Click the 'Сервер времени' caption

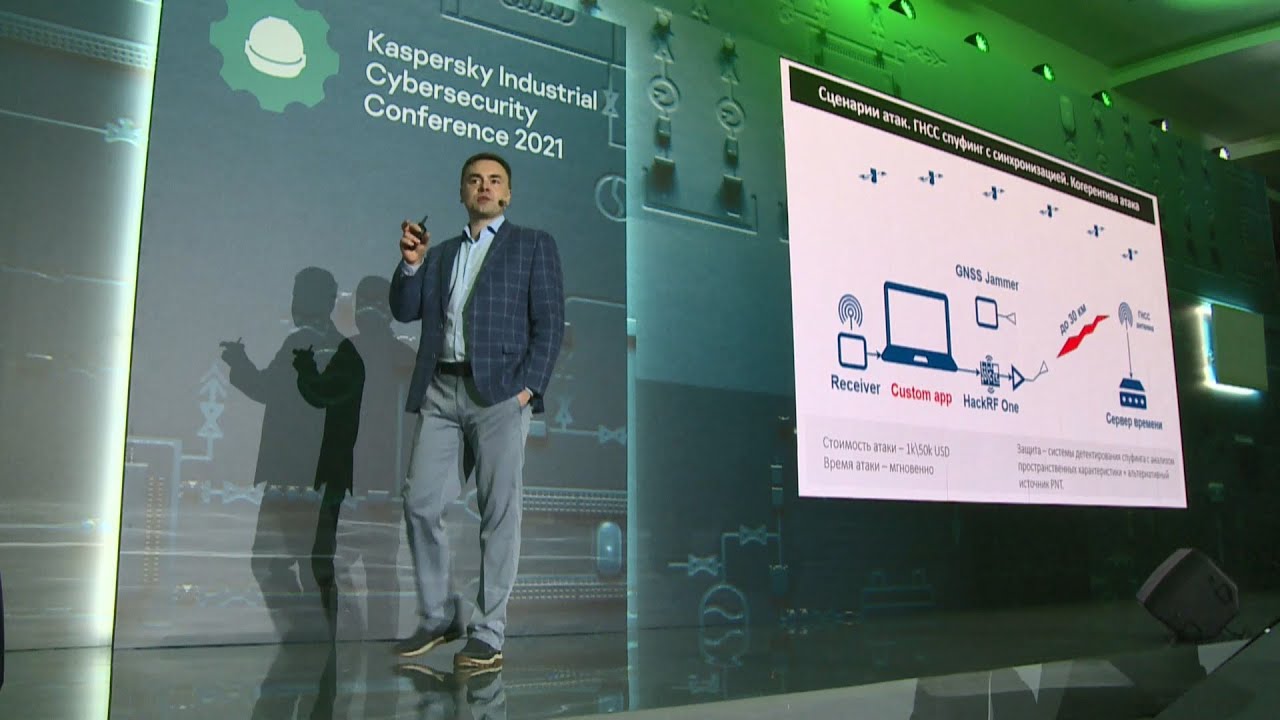pos(1133,423)
